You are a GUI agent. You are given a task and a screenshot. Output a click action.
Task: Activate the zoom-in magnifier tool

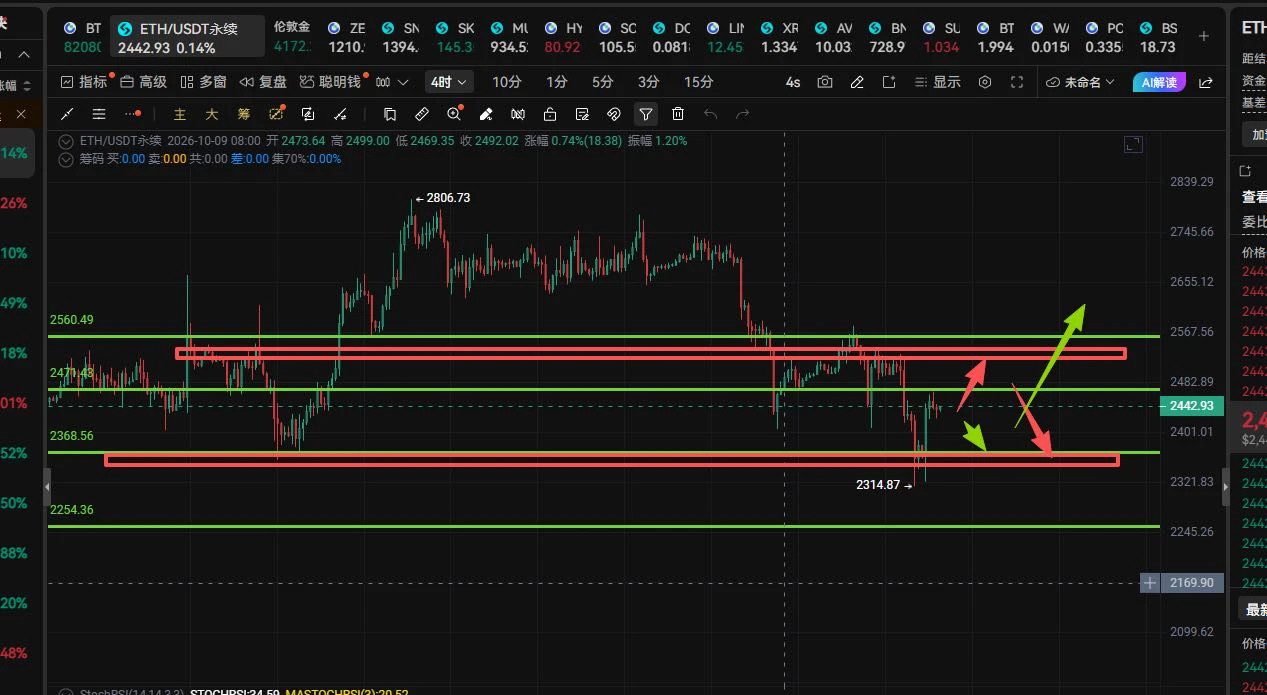(x=454, y=114)
